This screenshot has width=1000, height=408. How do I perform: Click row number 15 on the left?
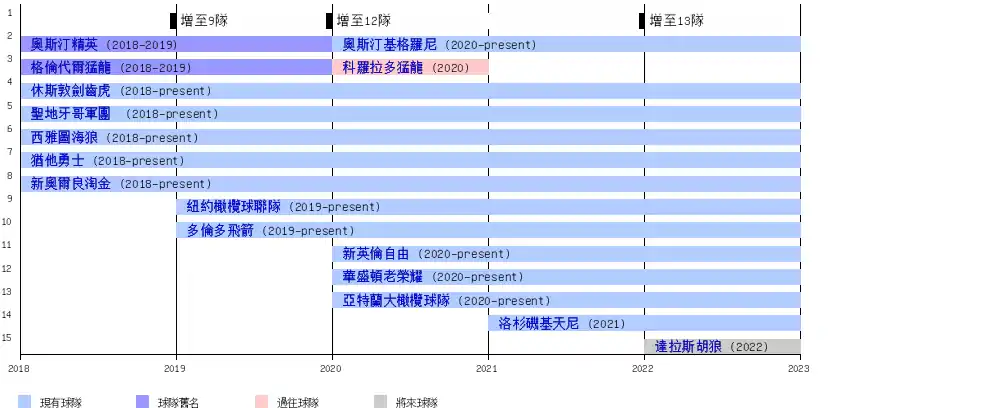[8, 337]
